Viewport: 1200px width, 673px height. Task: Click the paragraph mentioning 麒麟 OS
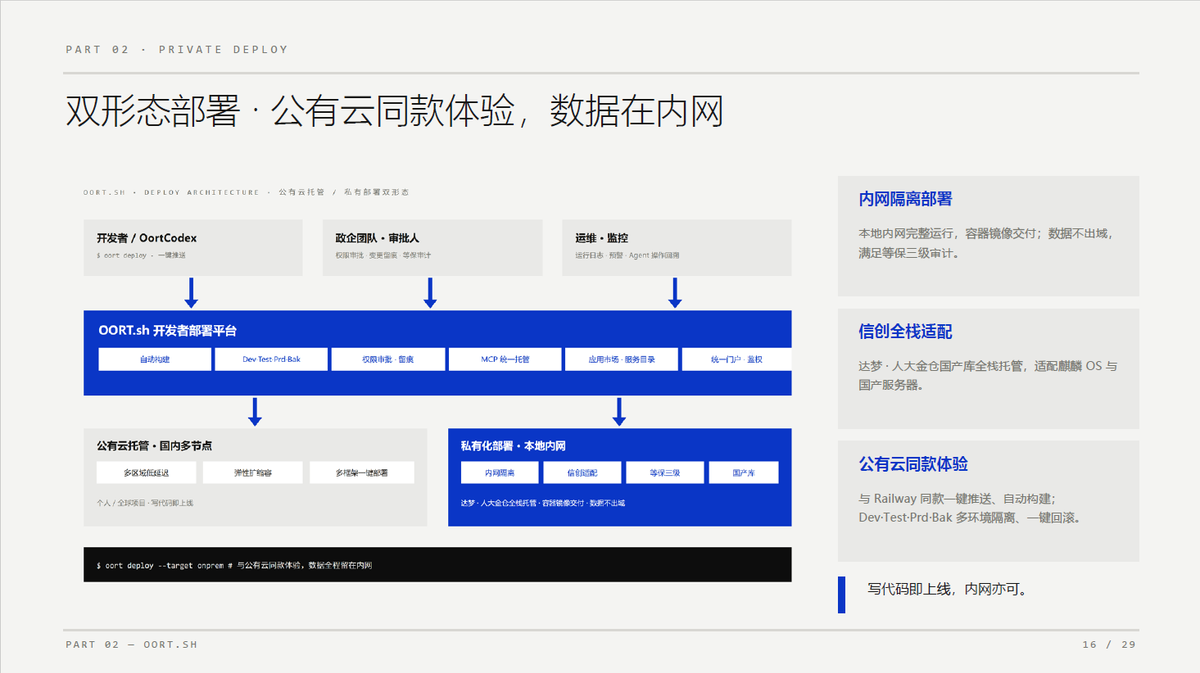click(x=988, y=375)
